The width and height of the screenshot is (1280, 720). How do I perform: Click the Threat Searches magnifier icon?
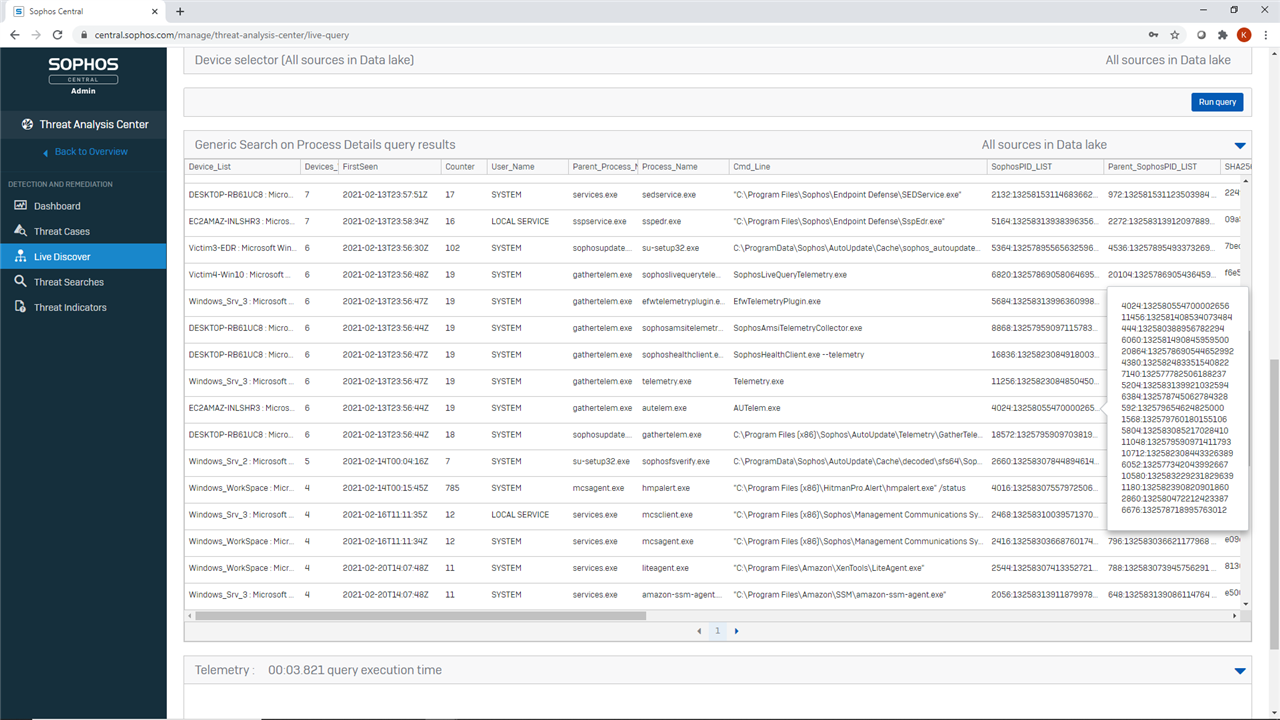(x=20, y=282)
